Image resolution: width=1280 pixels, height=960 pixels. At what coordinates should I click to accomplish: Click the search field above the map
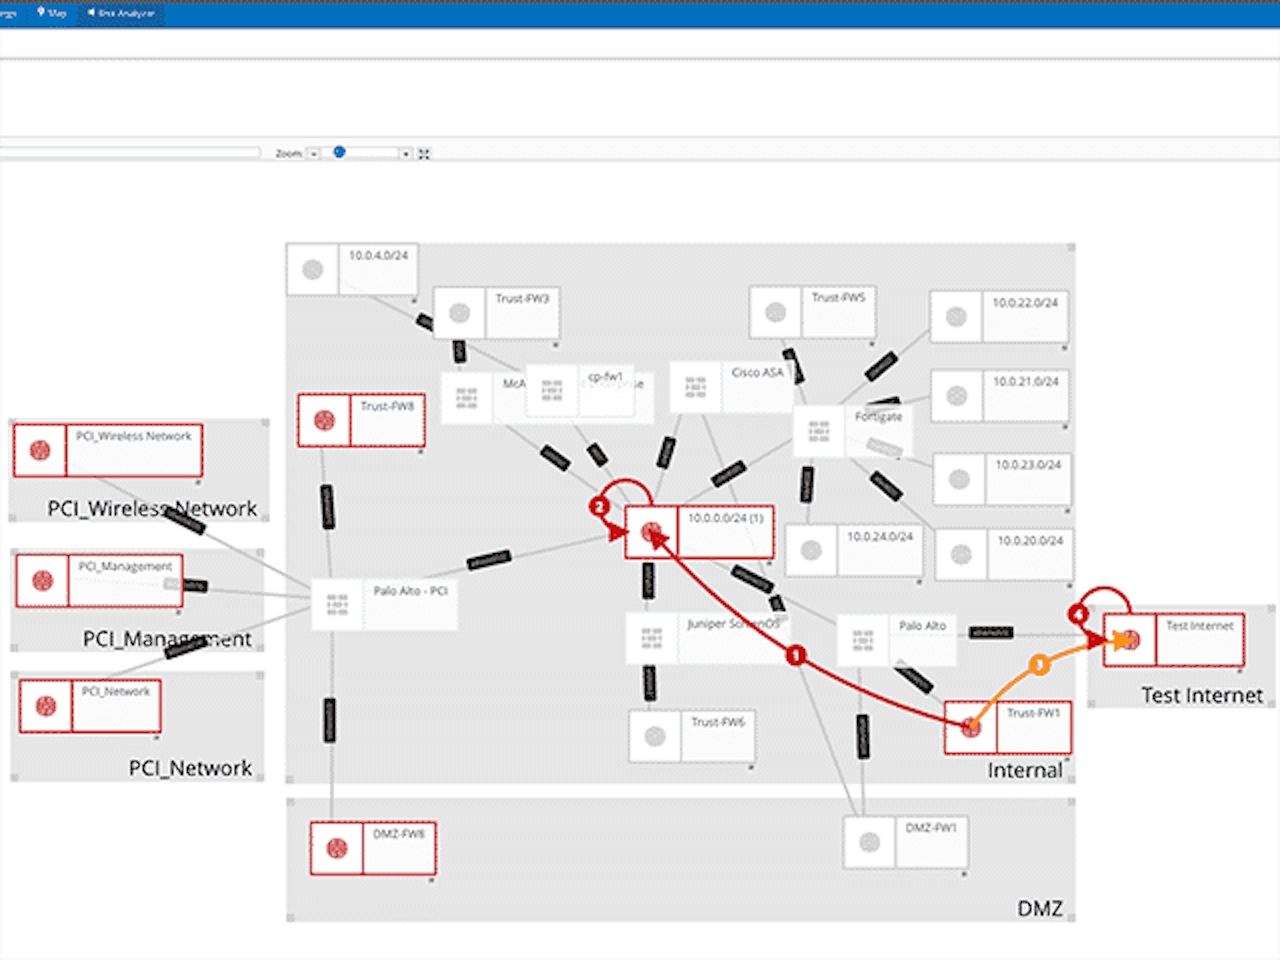(x=130, y=150)
